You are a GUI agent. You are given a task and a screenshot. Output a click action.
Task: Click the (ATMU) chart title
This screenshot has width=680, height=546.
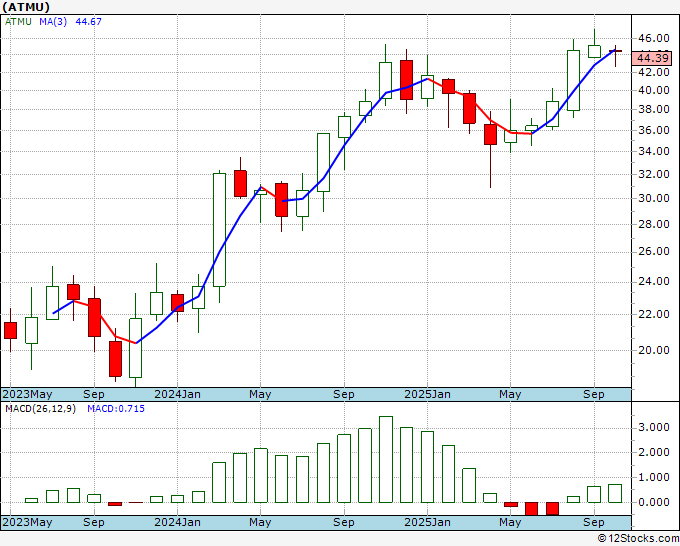(26, 7)
